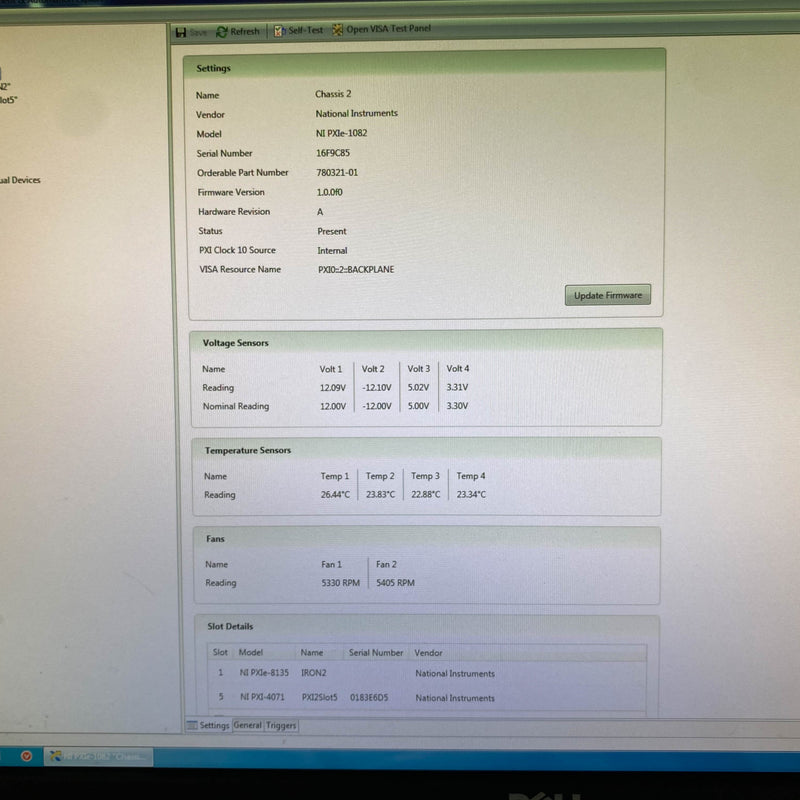Click the icon next to the Settings tab
The height and width of the screenshot is (800, 800).
coord(190,726)
